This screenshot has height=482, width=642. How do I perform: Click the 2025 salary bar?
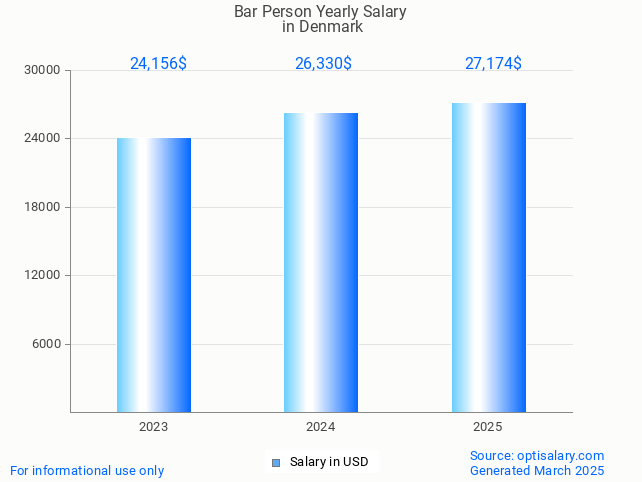pyautogui.click(x=488, y=257)
